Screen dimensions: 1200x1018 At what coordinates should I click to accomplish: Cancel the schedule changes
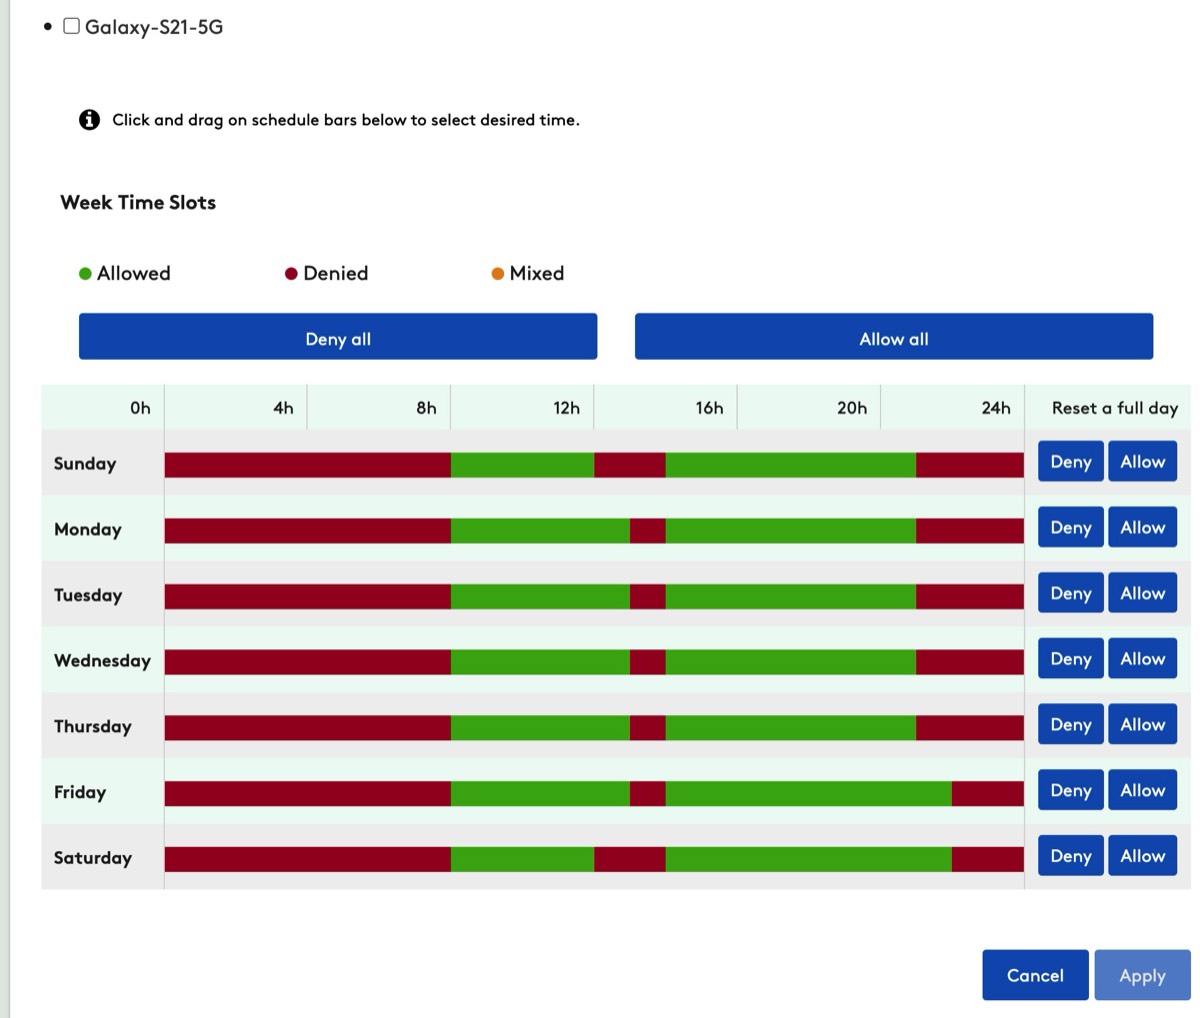[1035, 975]
